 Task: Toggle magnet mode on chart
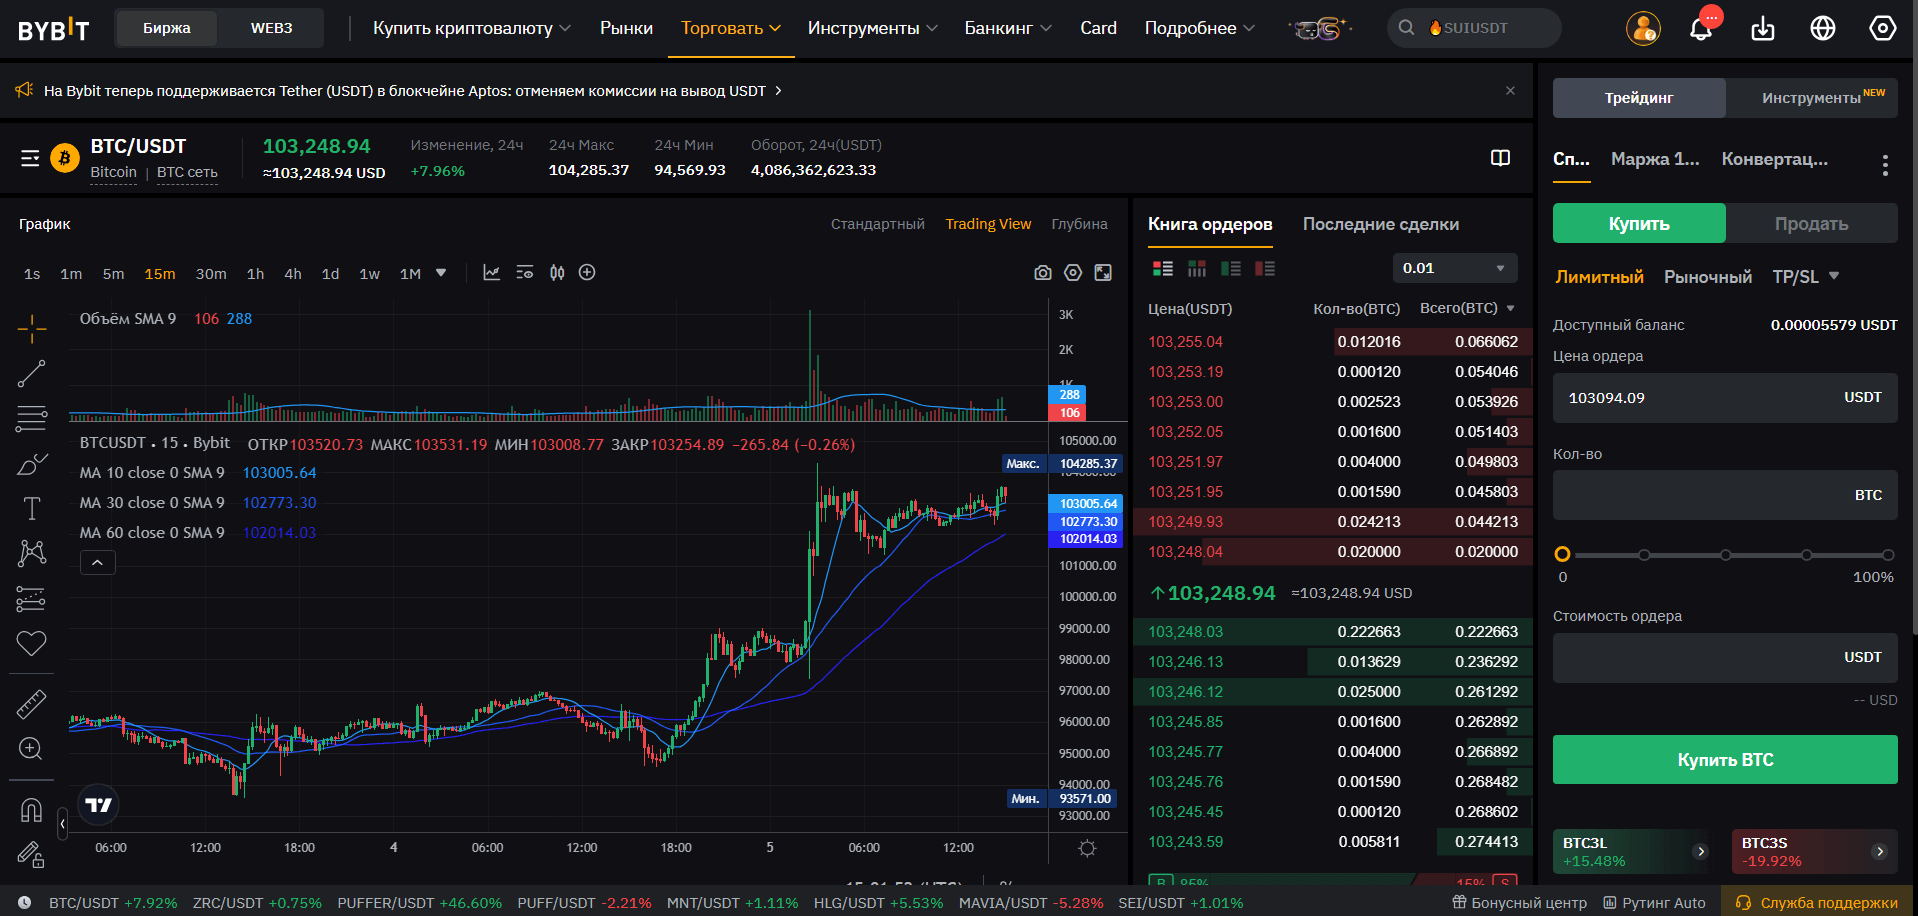point(31,810)
